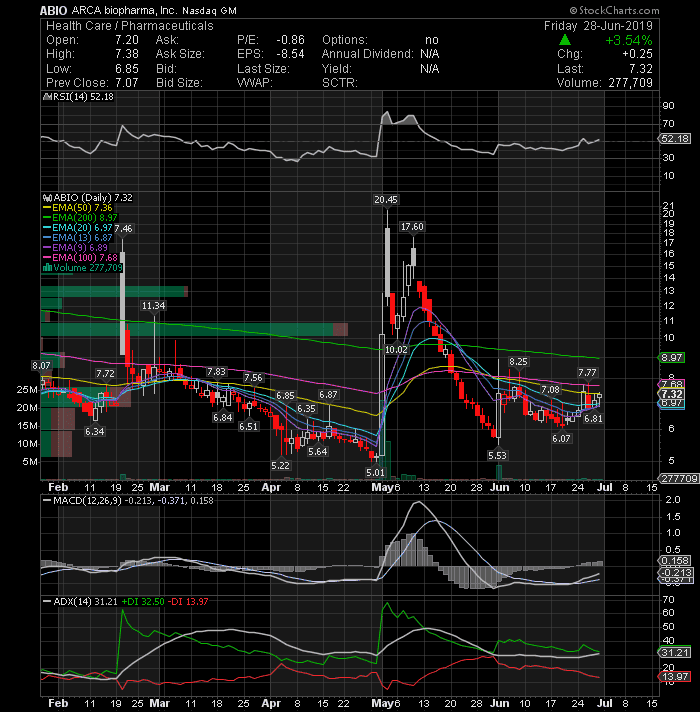Screen dimensions: 700x712
Task: Click the Volume value 277,709 in header
Action: pyautogui.click(x=630, y=83)
